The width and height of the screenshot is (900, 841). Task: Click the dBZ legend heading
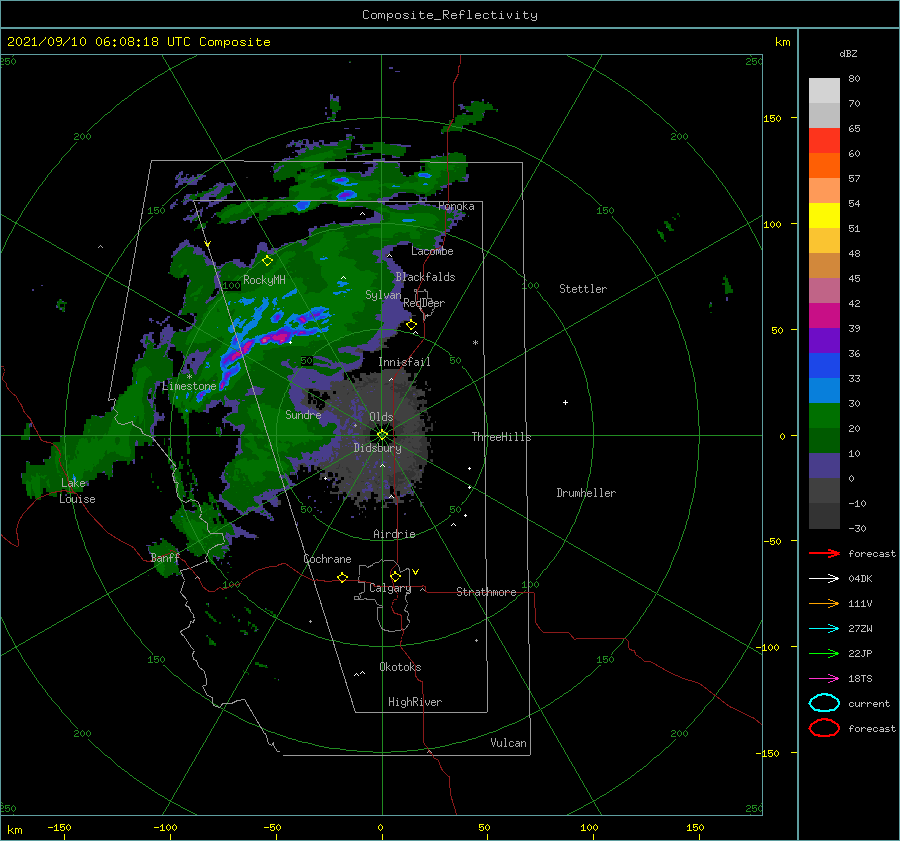pos(848,54)
